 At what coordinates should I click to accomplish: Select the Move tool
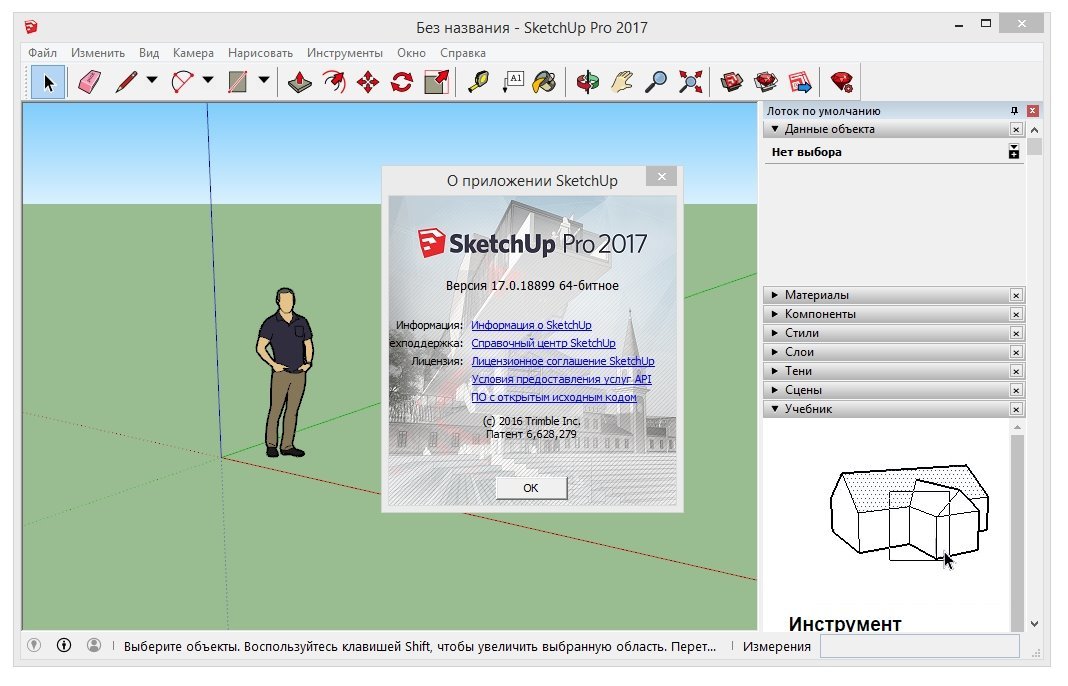(x=368, y=82)
